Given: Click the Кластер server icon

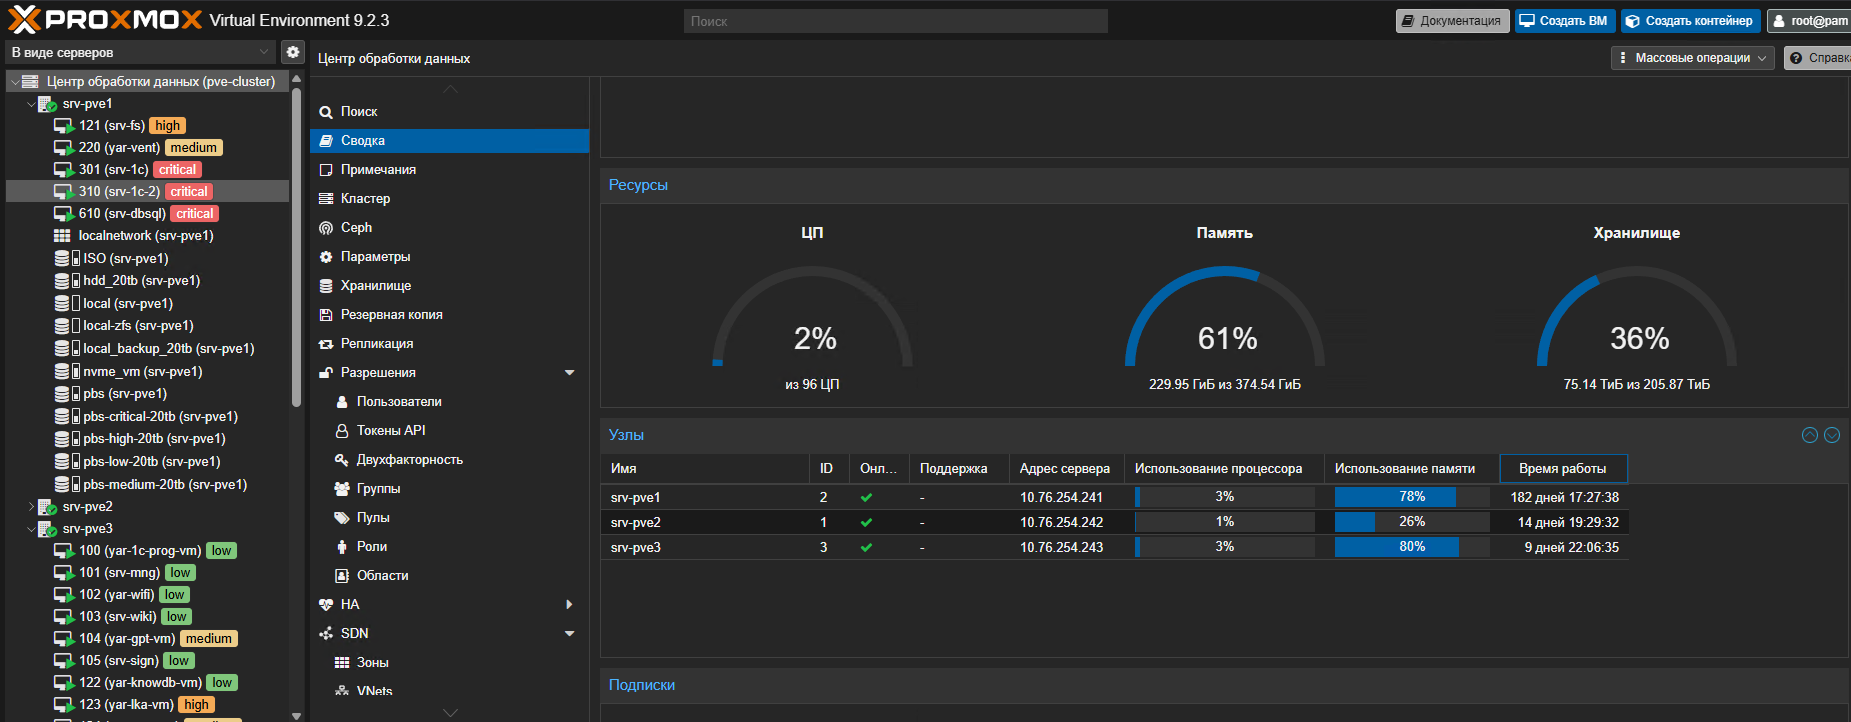Looking at the screenshot, I should click(326, 199).
